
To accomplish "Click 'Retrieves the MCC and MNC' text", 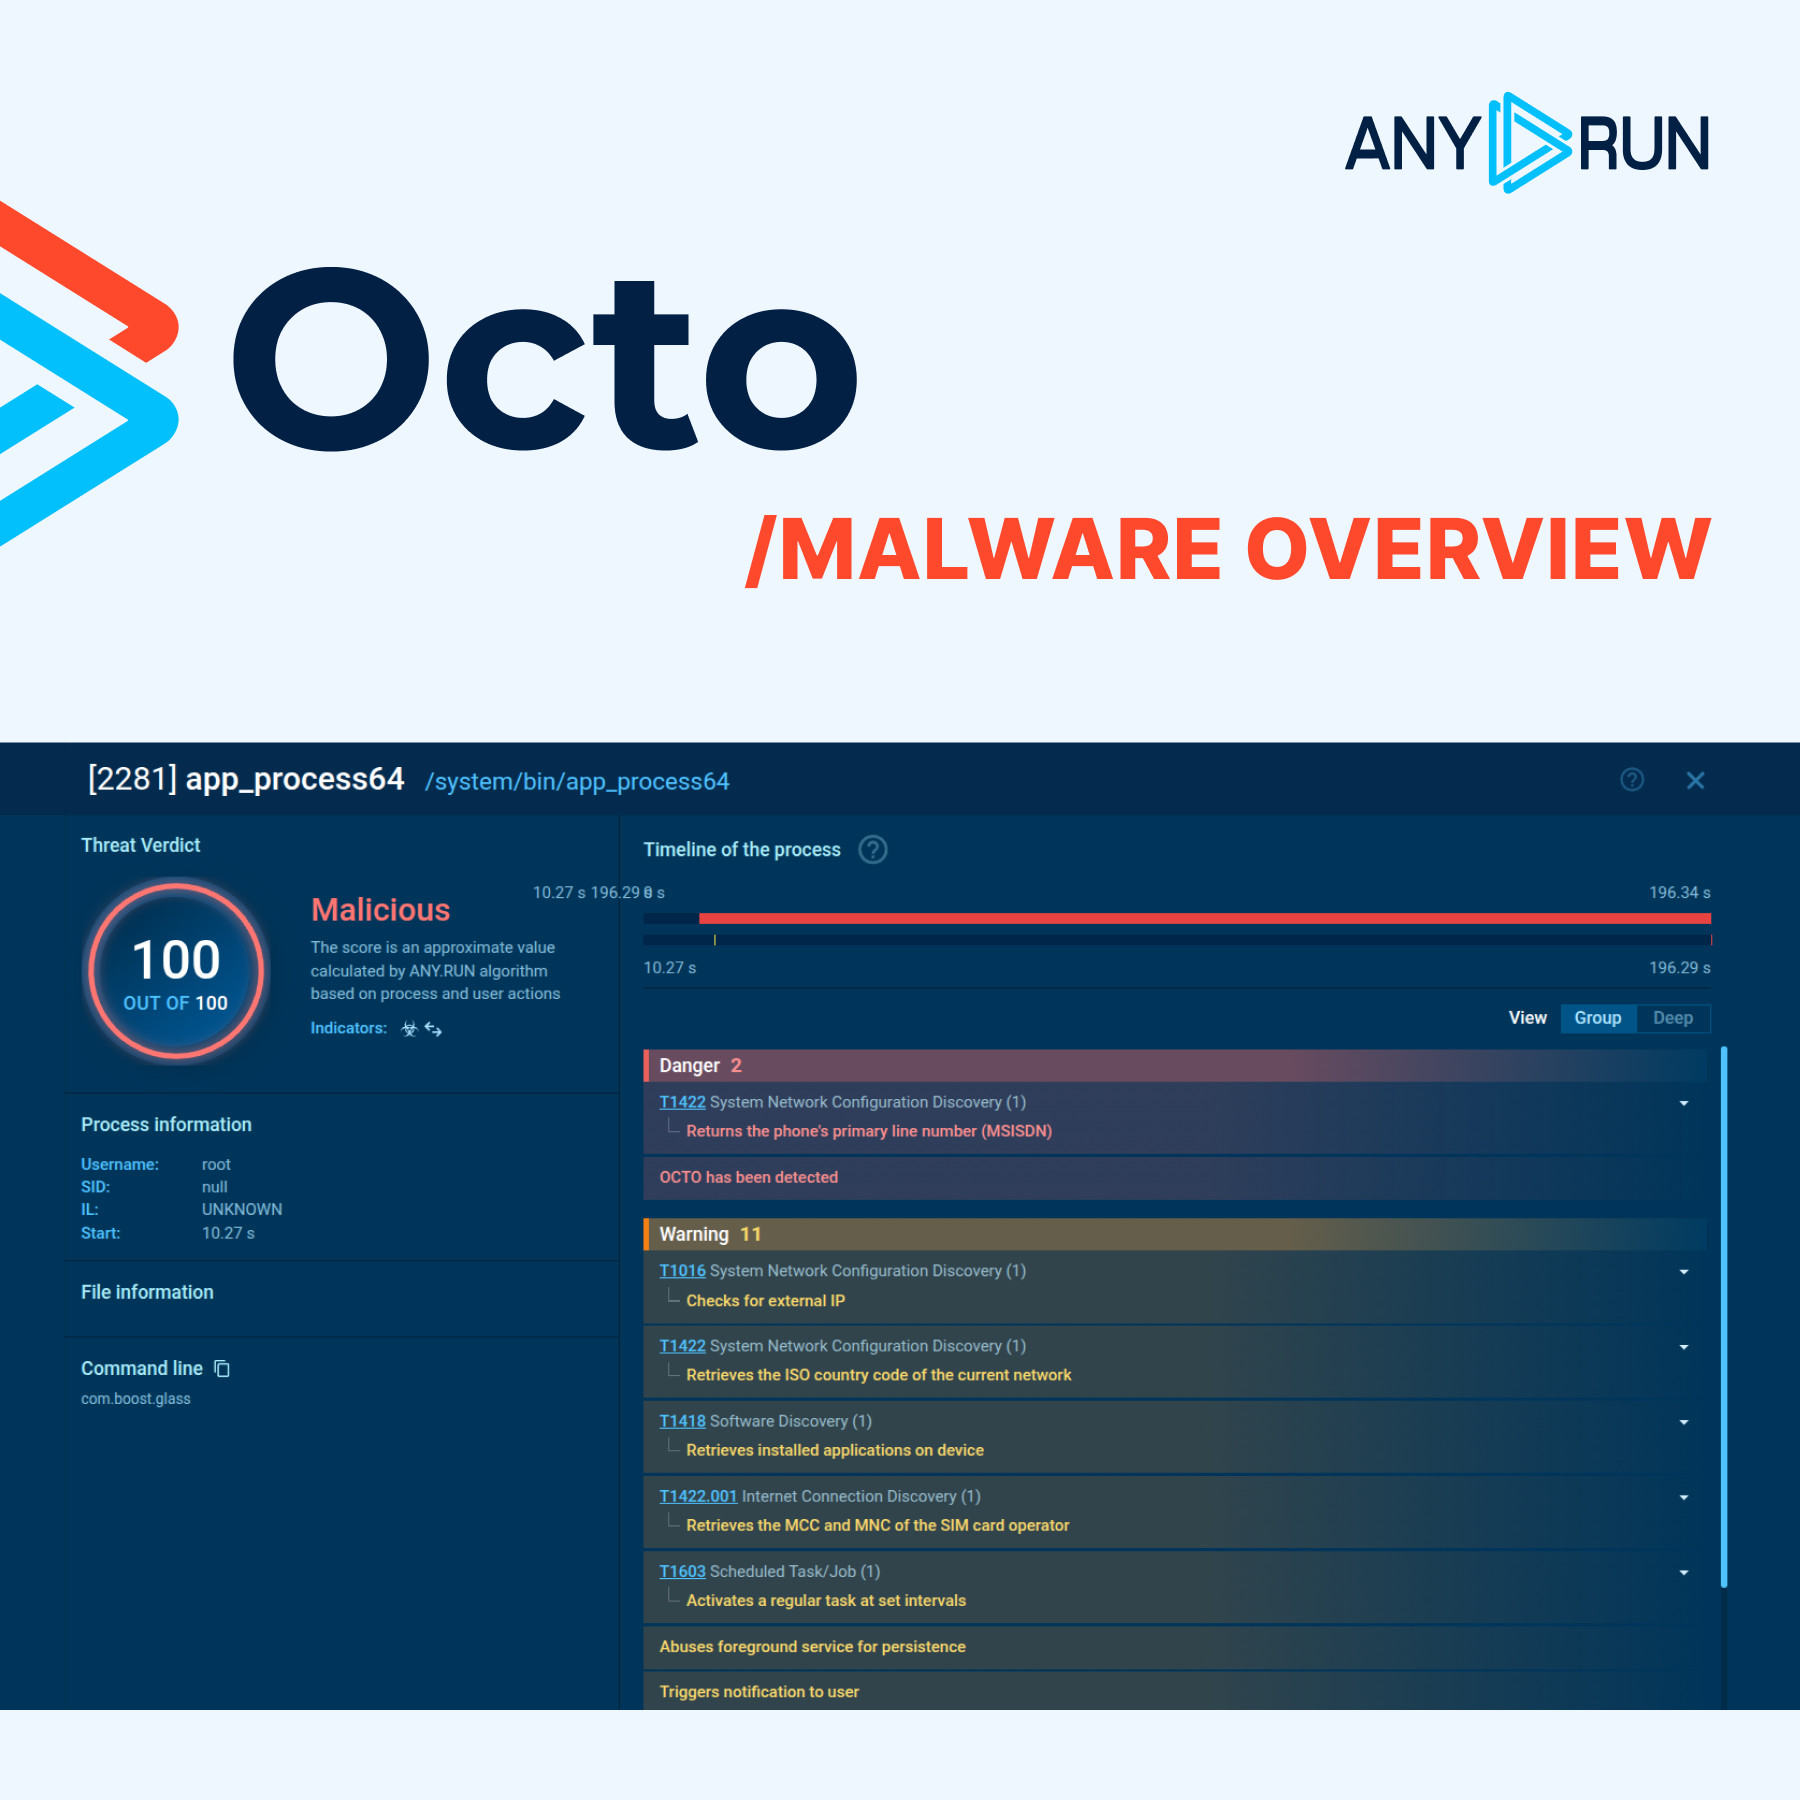I will click(877, 1525).
